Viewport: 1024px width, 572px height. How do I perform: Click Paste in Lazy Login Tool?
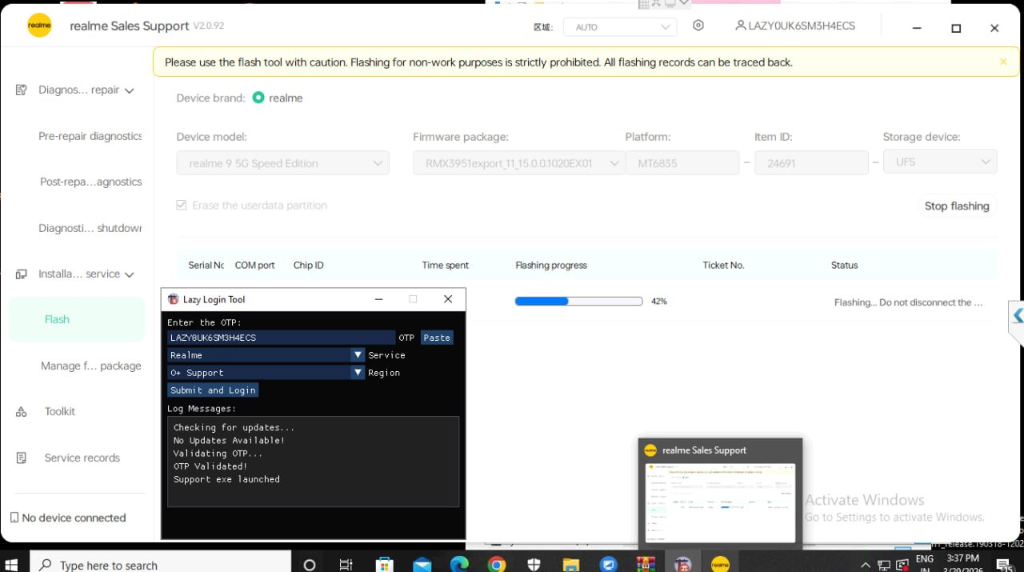[437, 338]
